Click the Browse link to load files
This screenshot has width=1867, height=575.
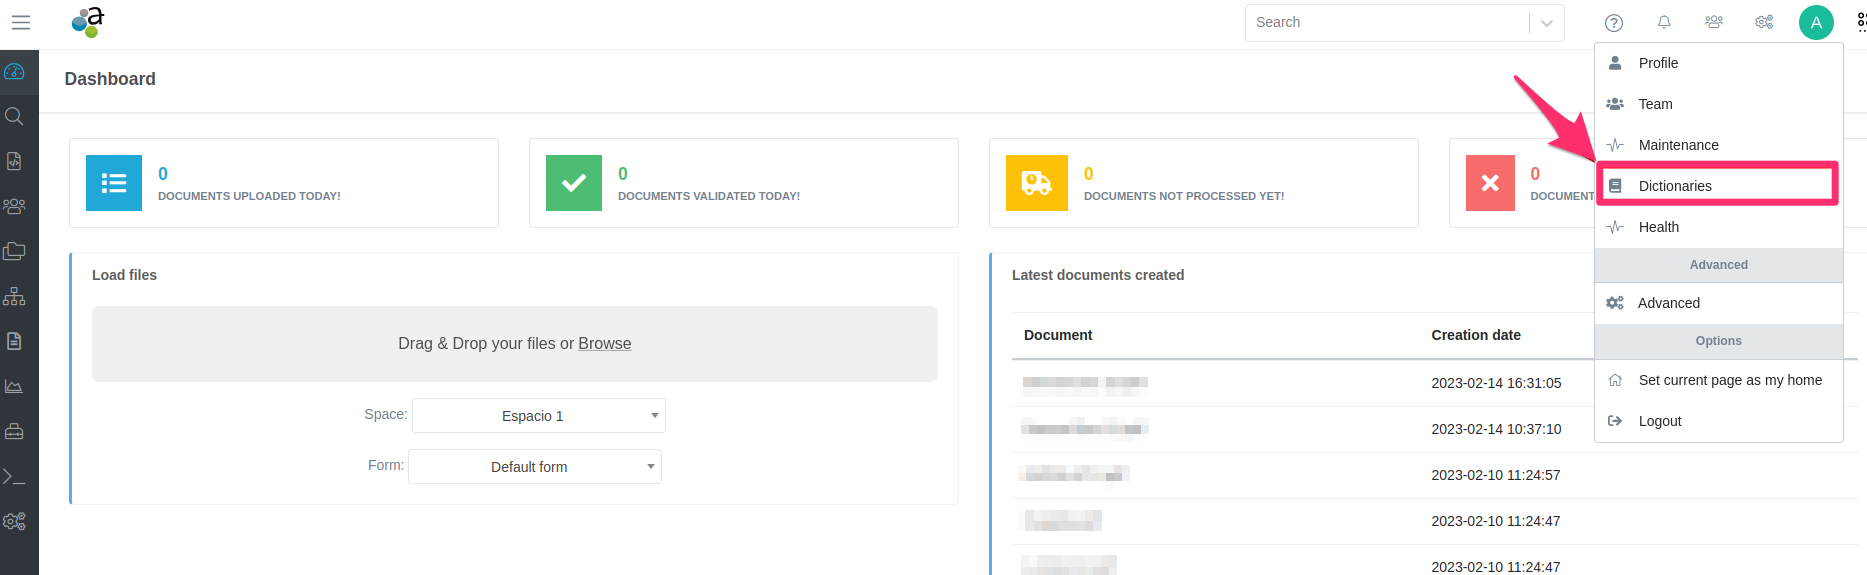(604, 343)
